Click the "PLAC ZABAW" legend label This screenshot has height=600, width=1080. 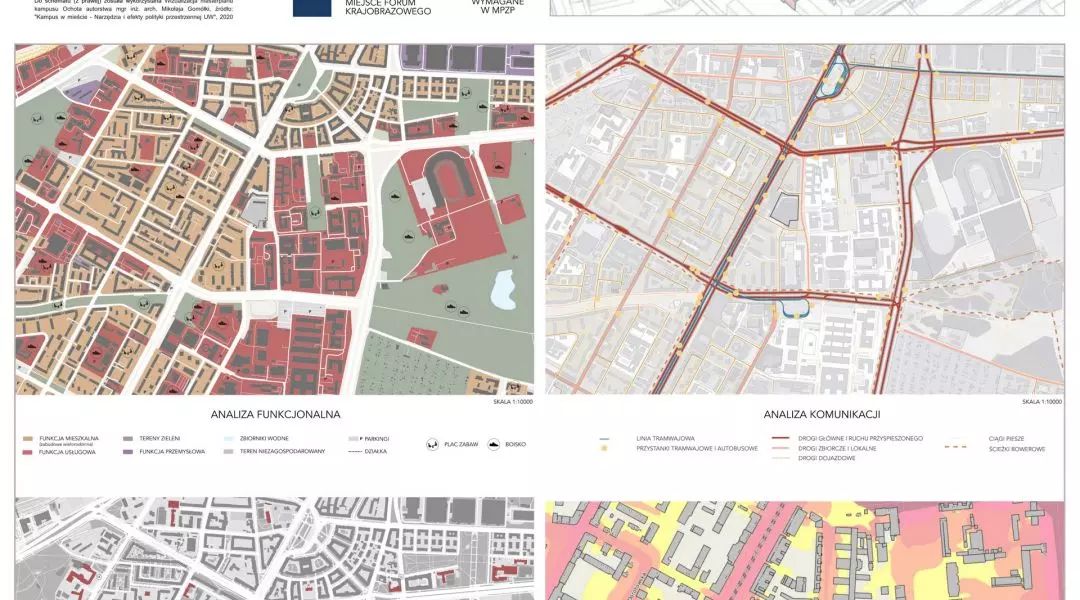(461, 444)
